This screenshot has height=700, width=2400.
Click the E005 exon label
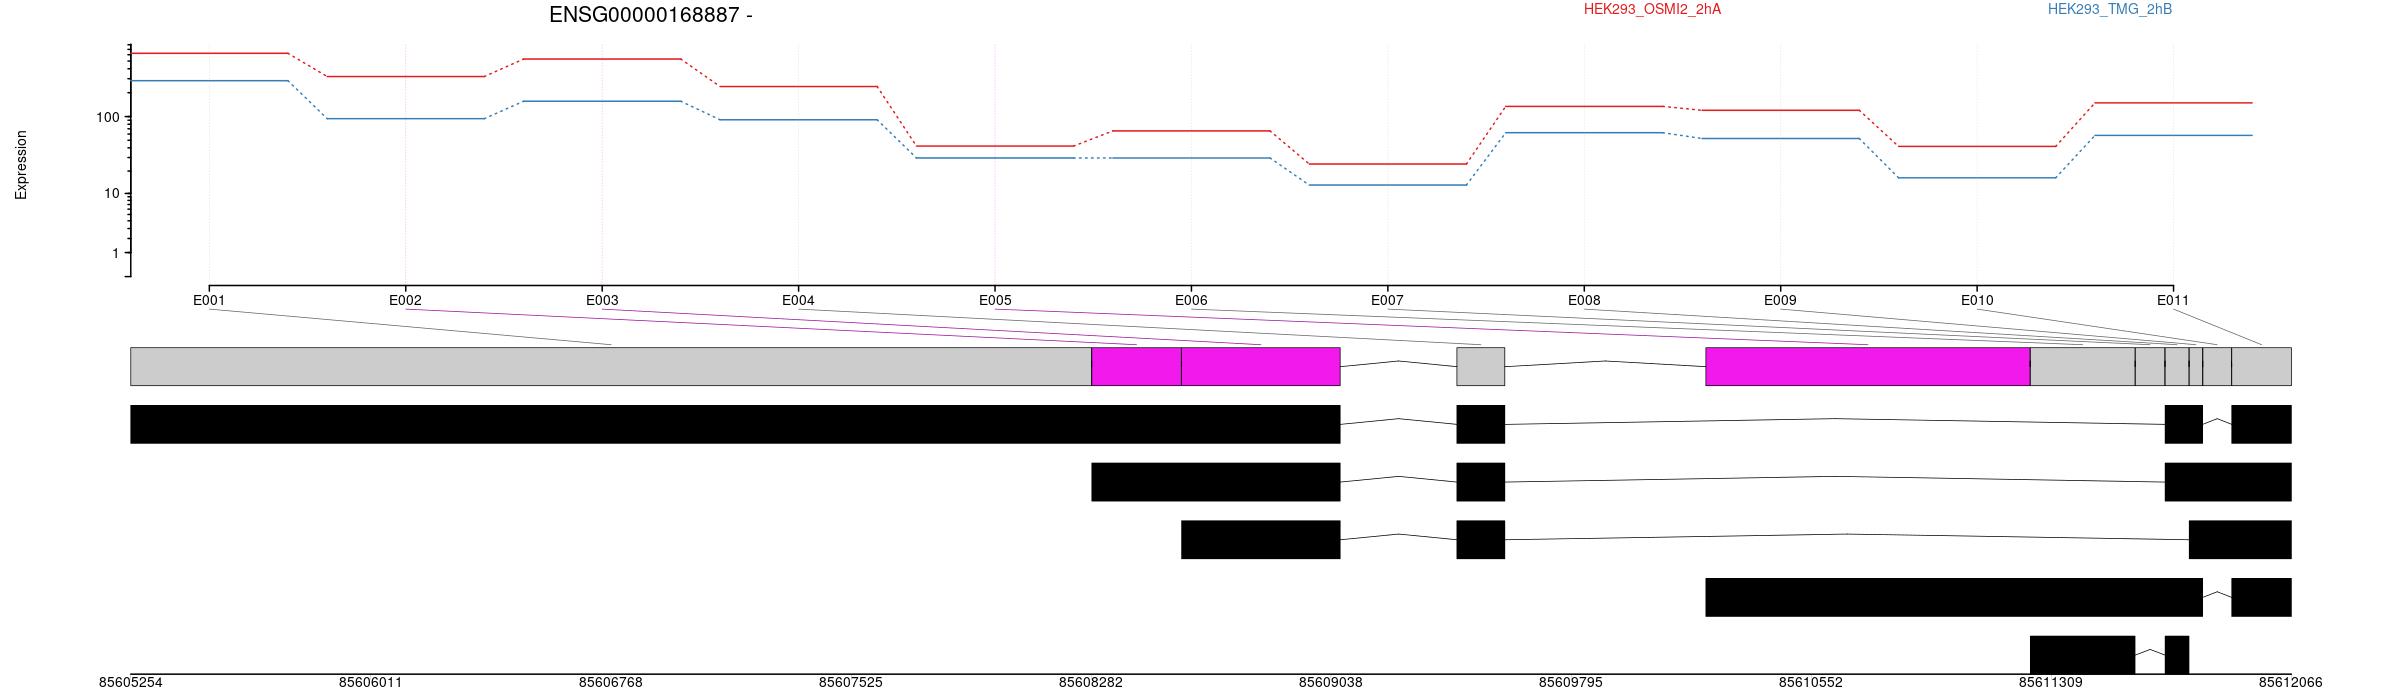pos(995,300)
